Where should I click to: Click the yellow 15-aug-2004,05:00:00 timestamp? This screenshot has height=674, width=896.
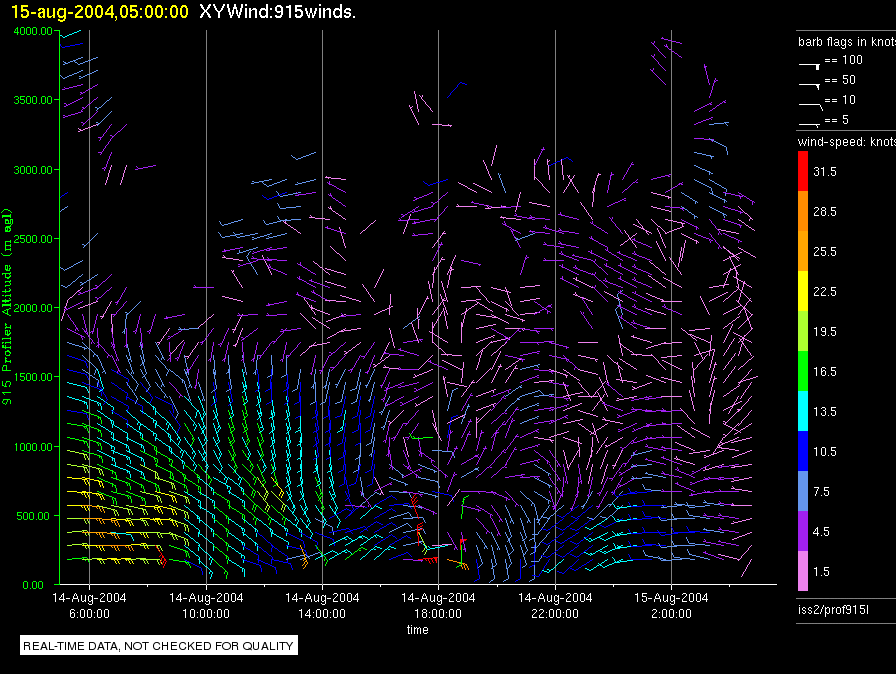coord(99,11)
